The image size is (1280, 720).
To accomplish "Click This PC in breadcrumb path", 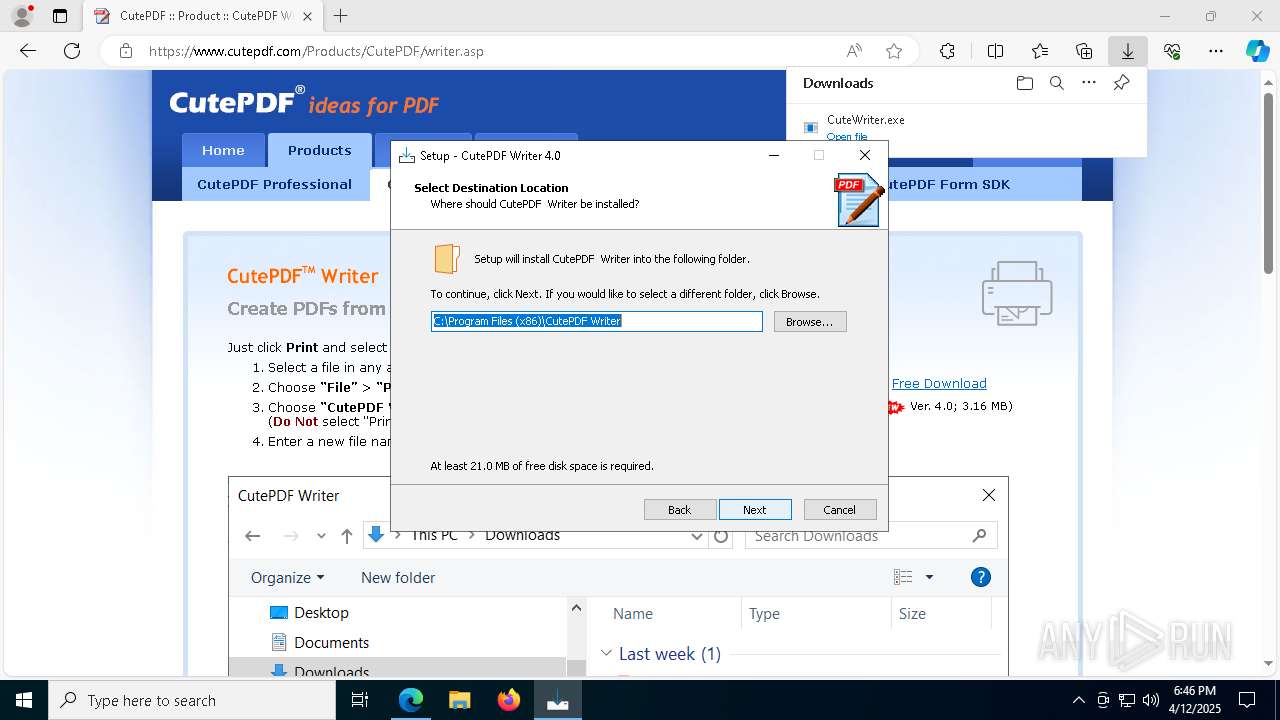I will click(x=434, y=535).
